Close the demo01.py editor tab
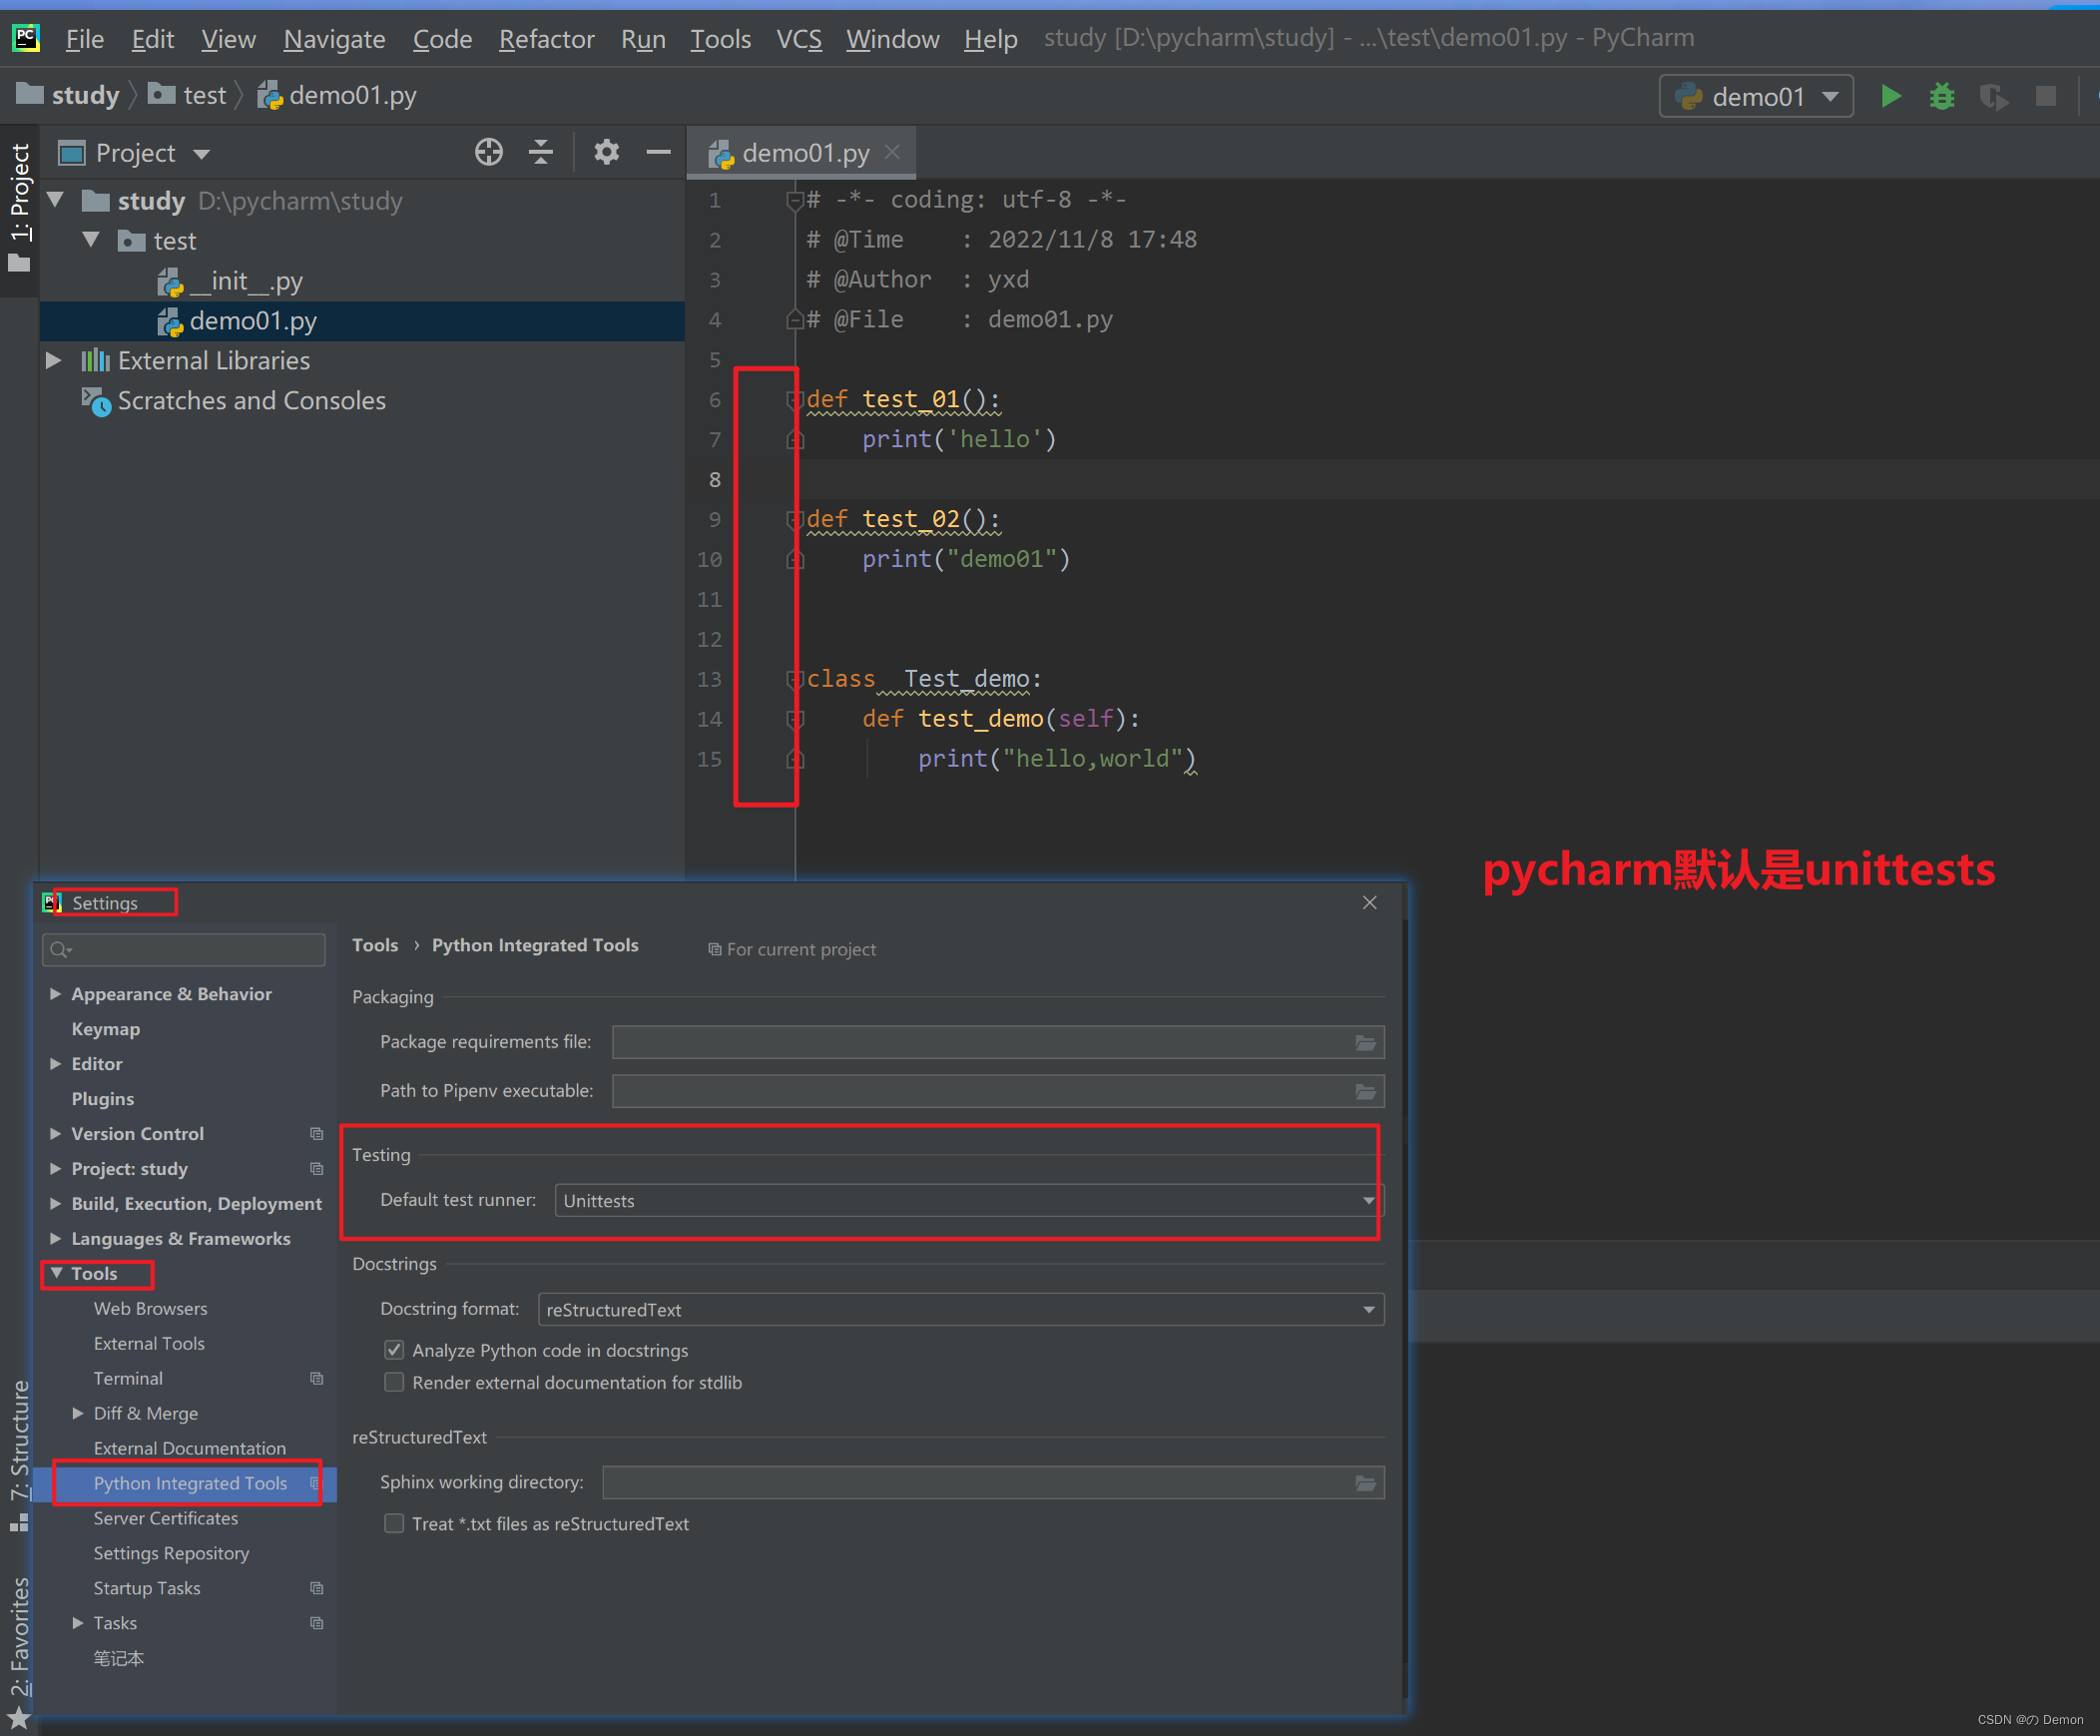This screenshot has width=2100, height=1736. pos(892,152)
